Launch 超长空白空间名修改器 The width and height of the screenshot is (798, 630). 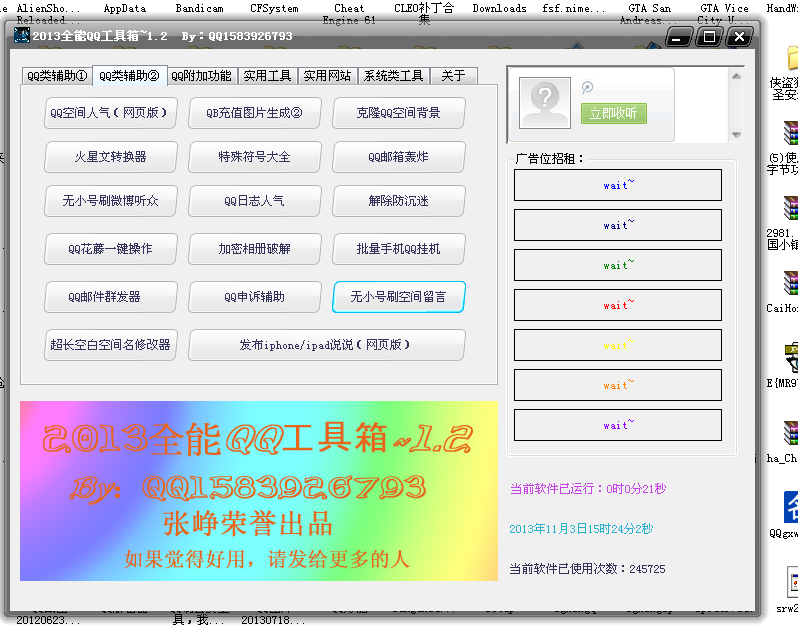pos(110,345)
